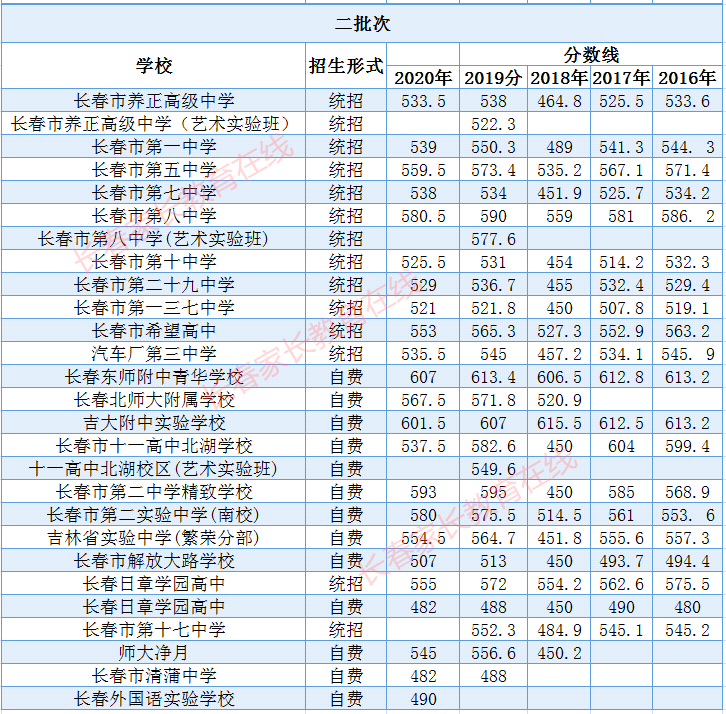Select the 师大净月 school name cell

pos(154,653)
